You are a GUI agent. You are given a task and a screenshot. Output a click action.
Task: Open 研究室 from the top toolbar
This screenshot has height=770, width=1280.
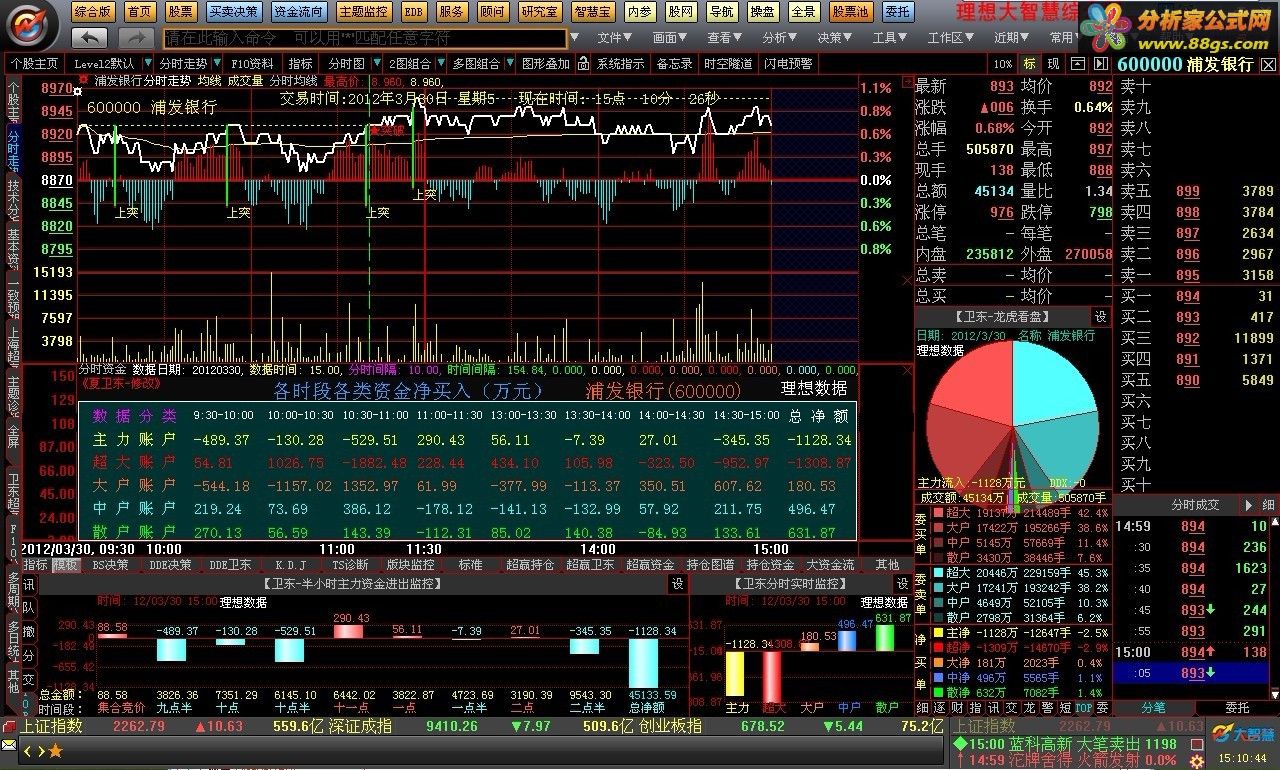[540, 12]
